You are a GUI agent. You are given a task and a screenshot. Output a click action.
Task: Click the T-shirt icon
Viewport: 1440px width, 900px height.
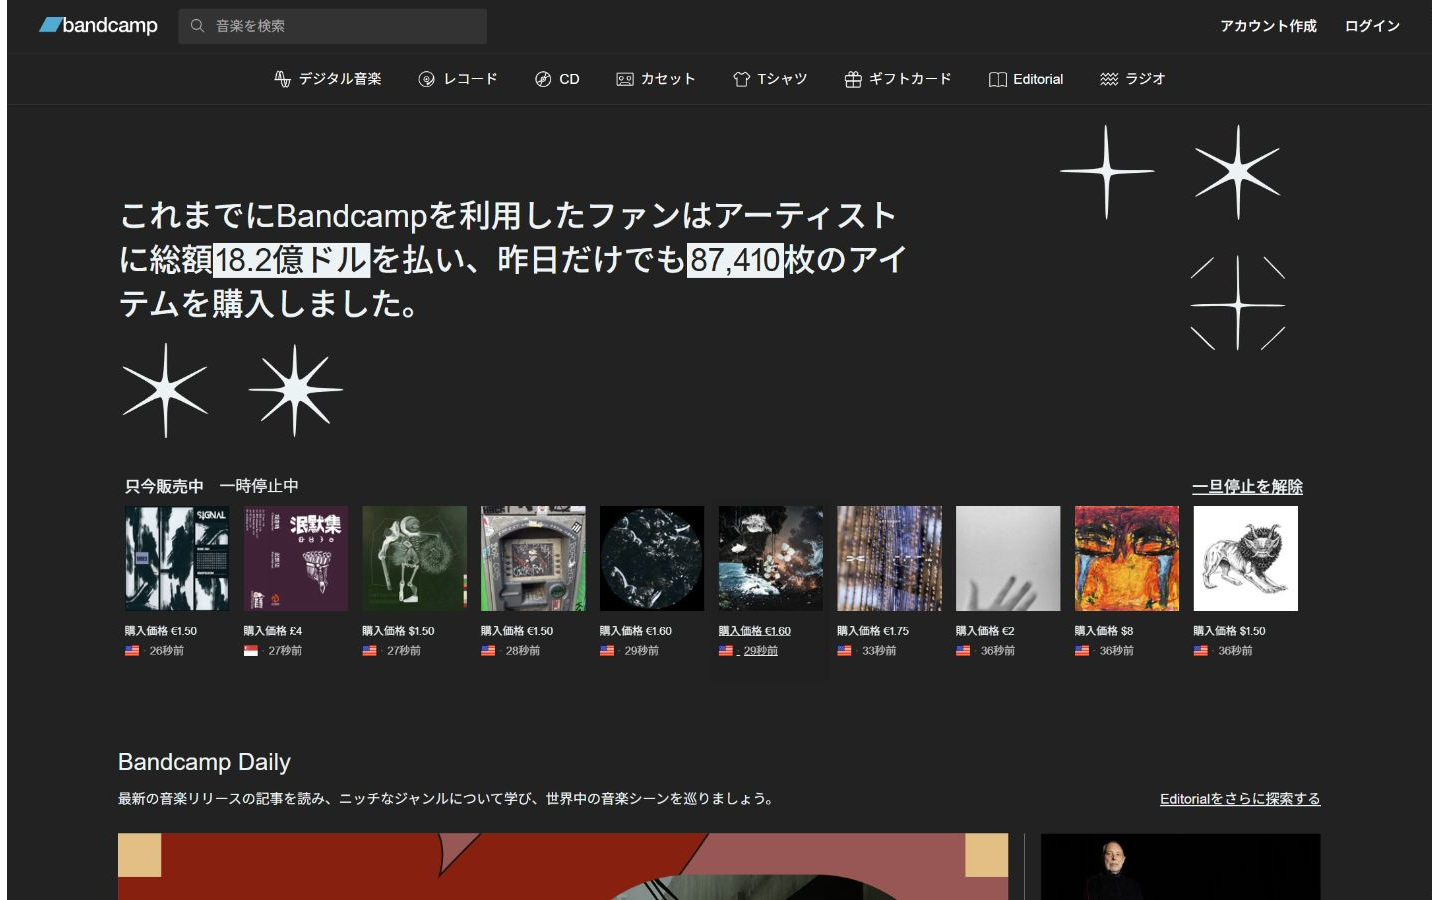pyautogui.click(x=741, y=79)
